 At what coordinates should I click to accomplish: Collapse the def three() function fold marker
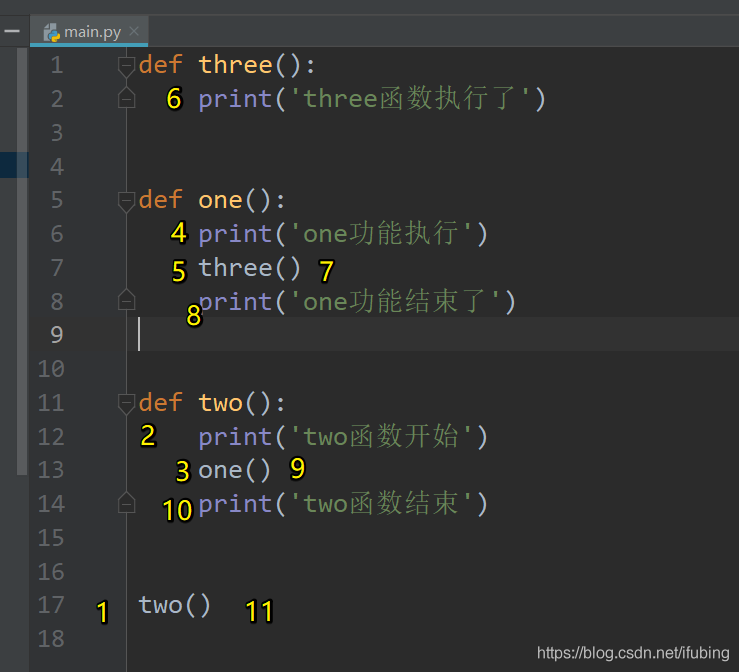pos(126,66)
